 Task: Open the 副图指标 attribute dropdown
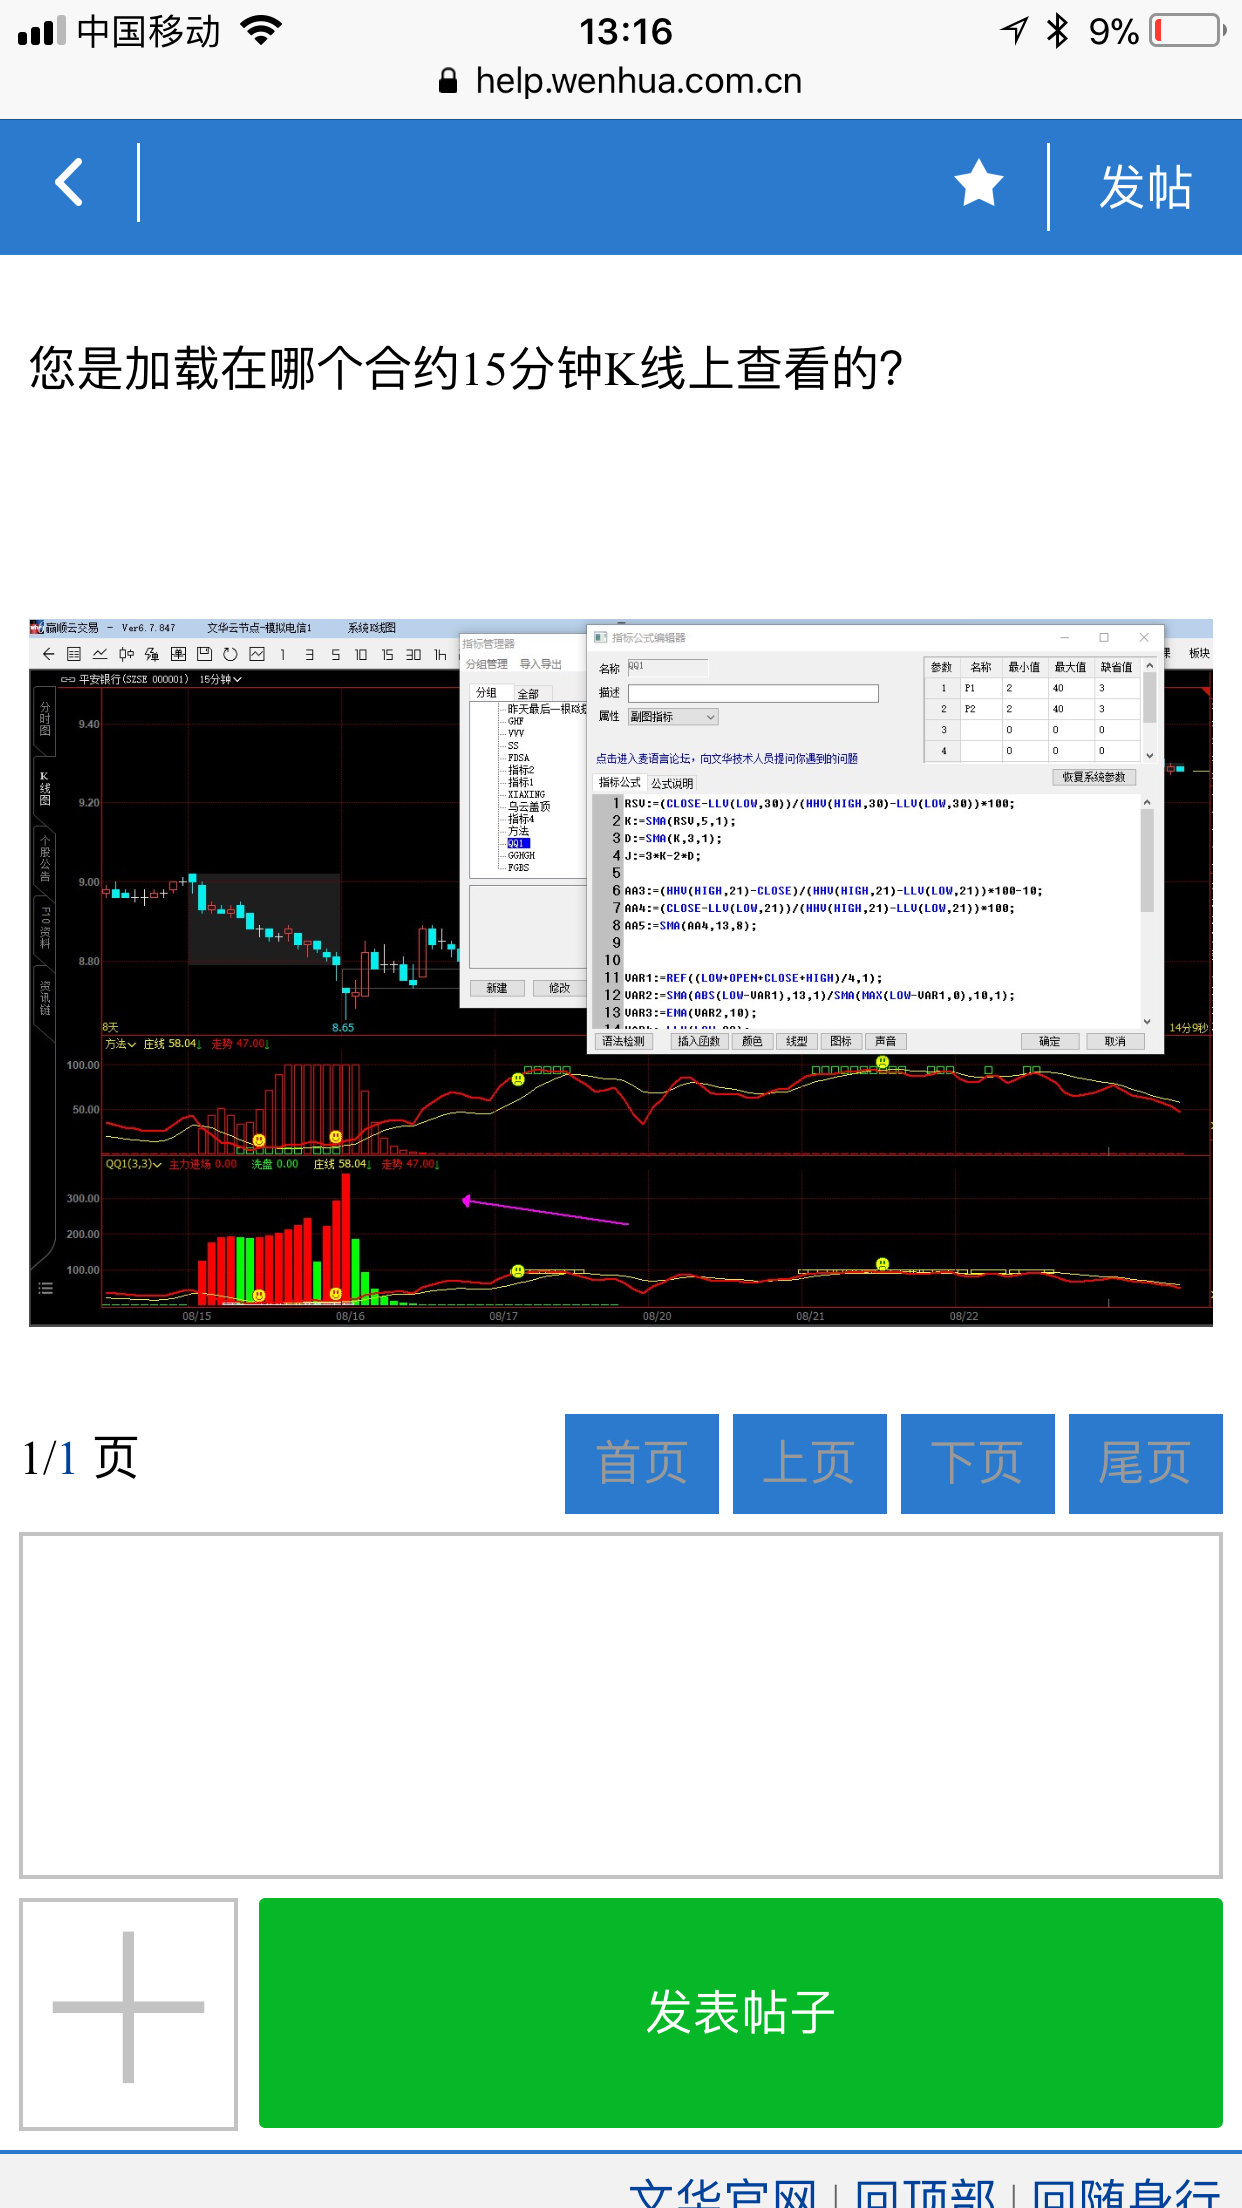[673, 717]
